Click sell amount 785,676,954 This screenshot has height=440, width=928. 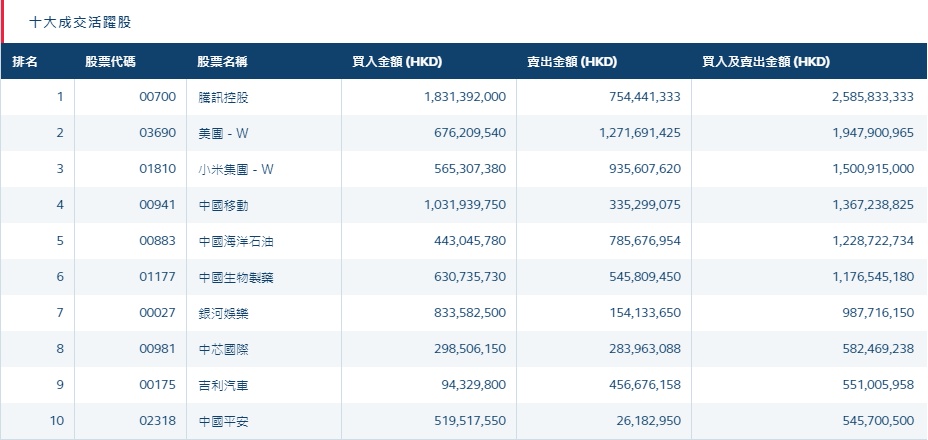[x=645, y=241]
